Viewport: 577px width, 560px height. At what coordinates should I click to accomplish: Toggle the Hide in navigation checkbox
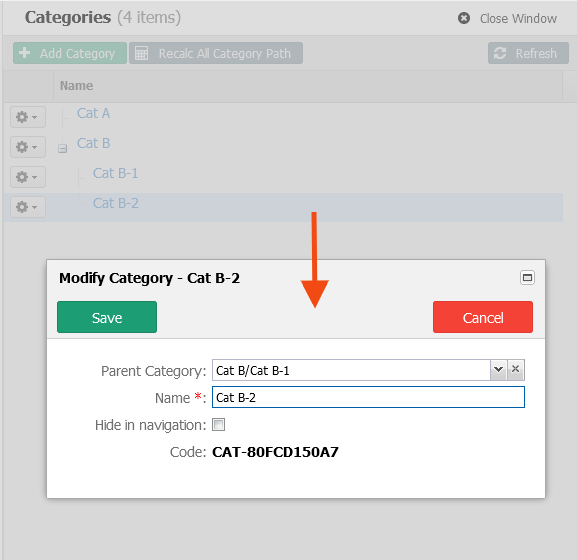pos(218,425)
